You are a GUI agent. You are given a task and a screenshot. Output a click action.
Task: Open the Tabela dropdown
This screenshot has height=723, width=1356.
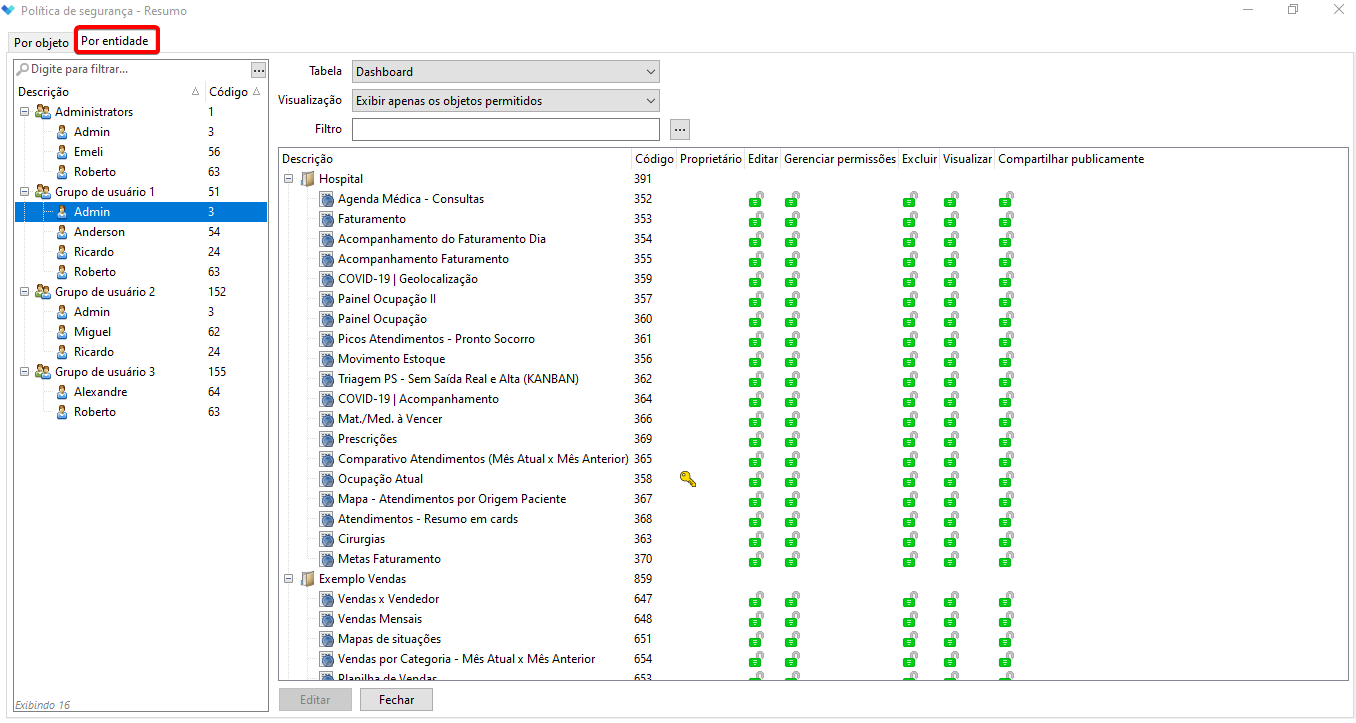[x=505, y=72]
